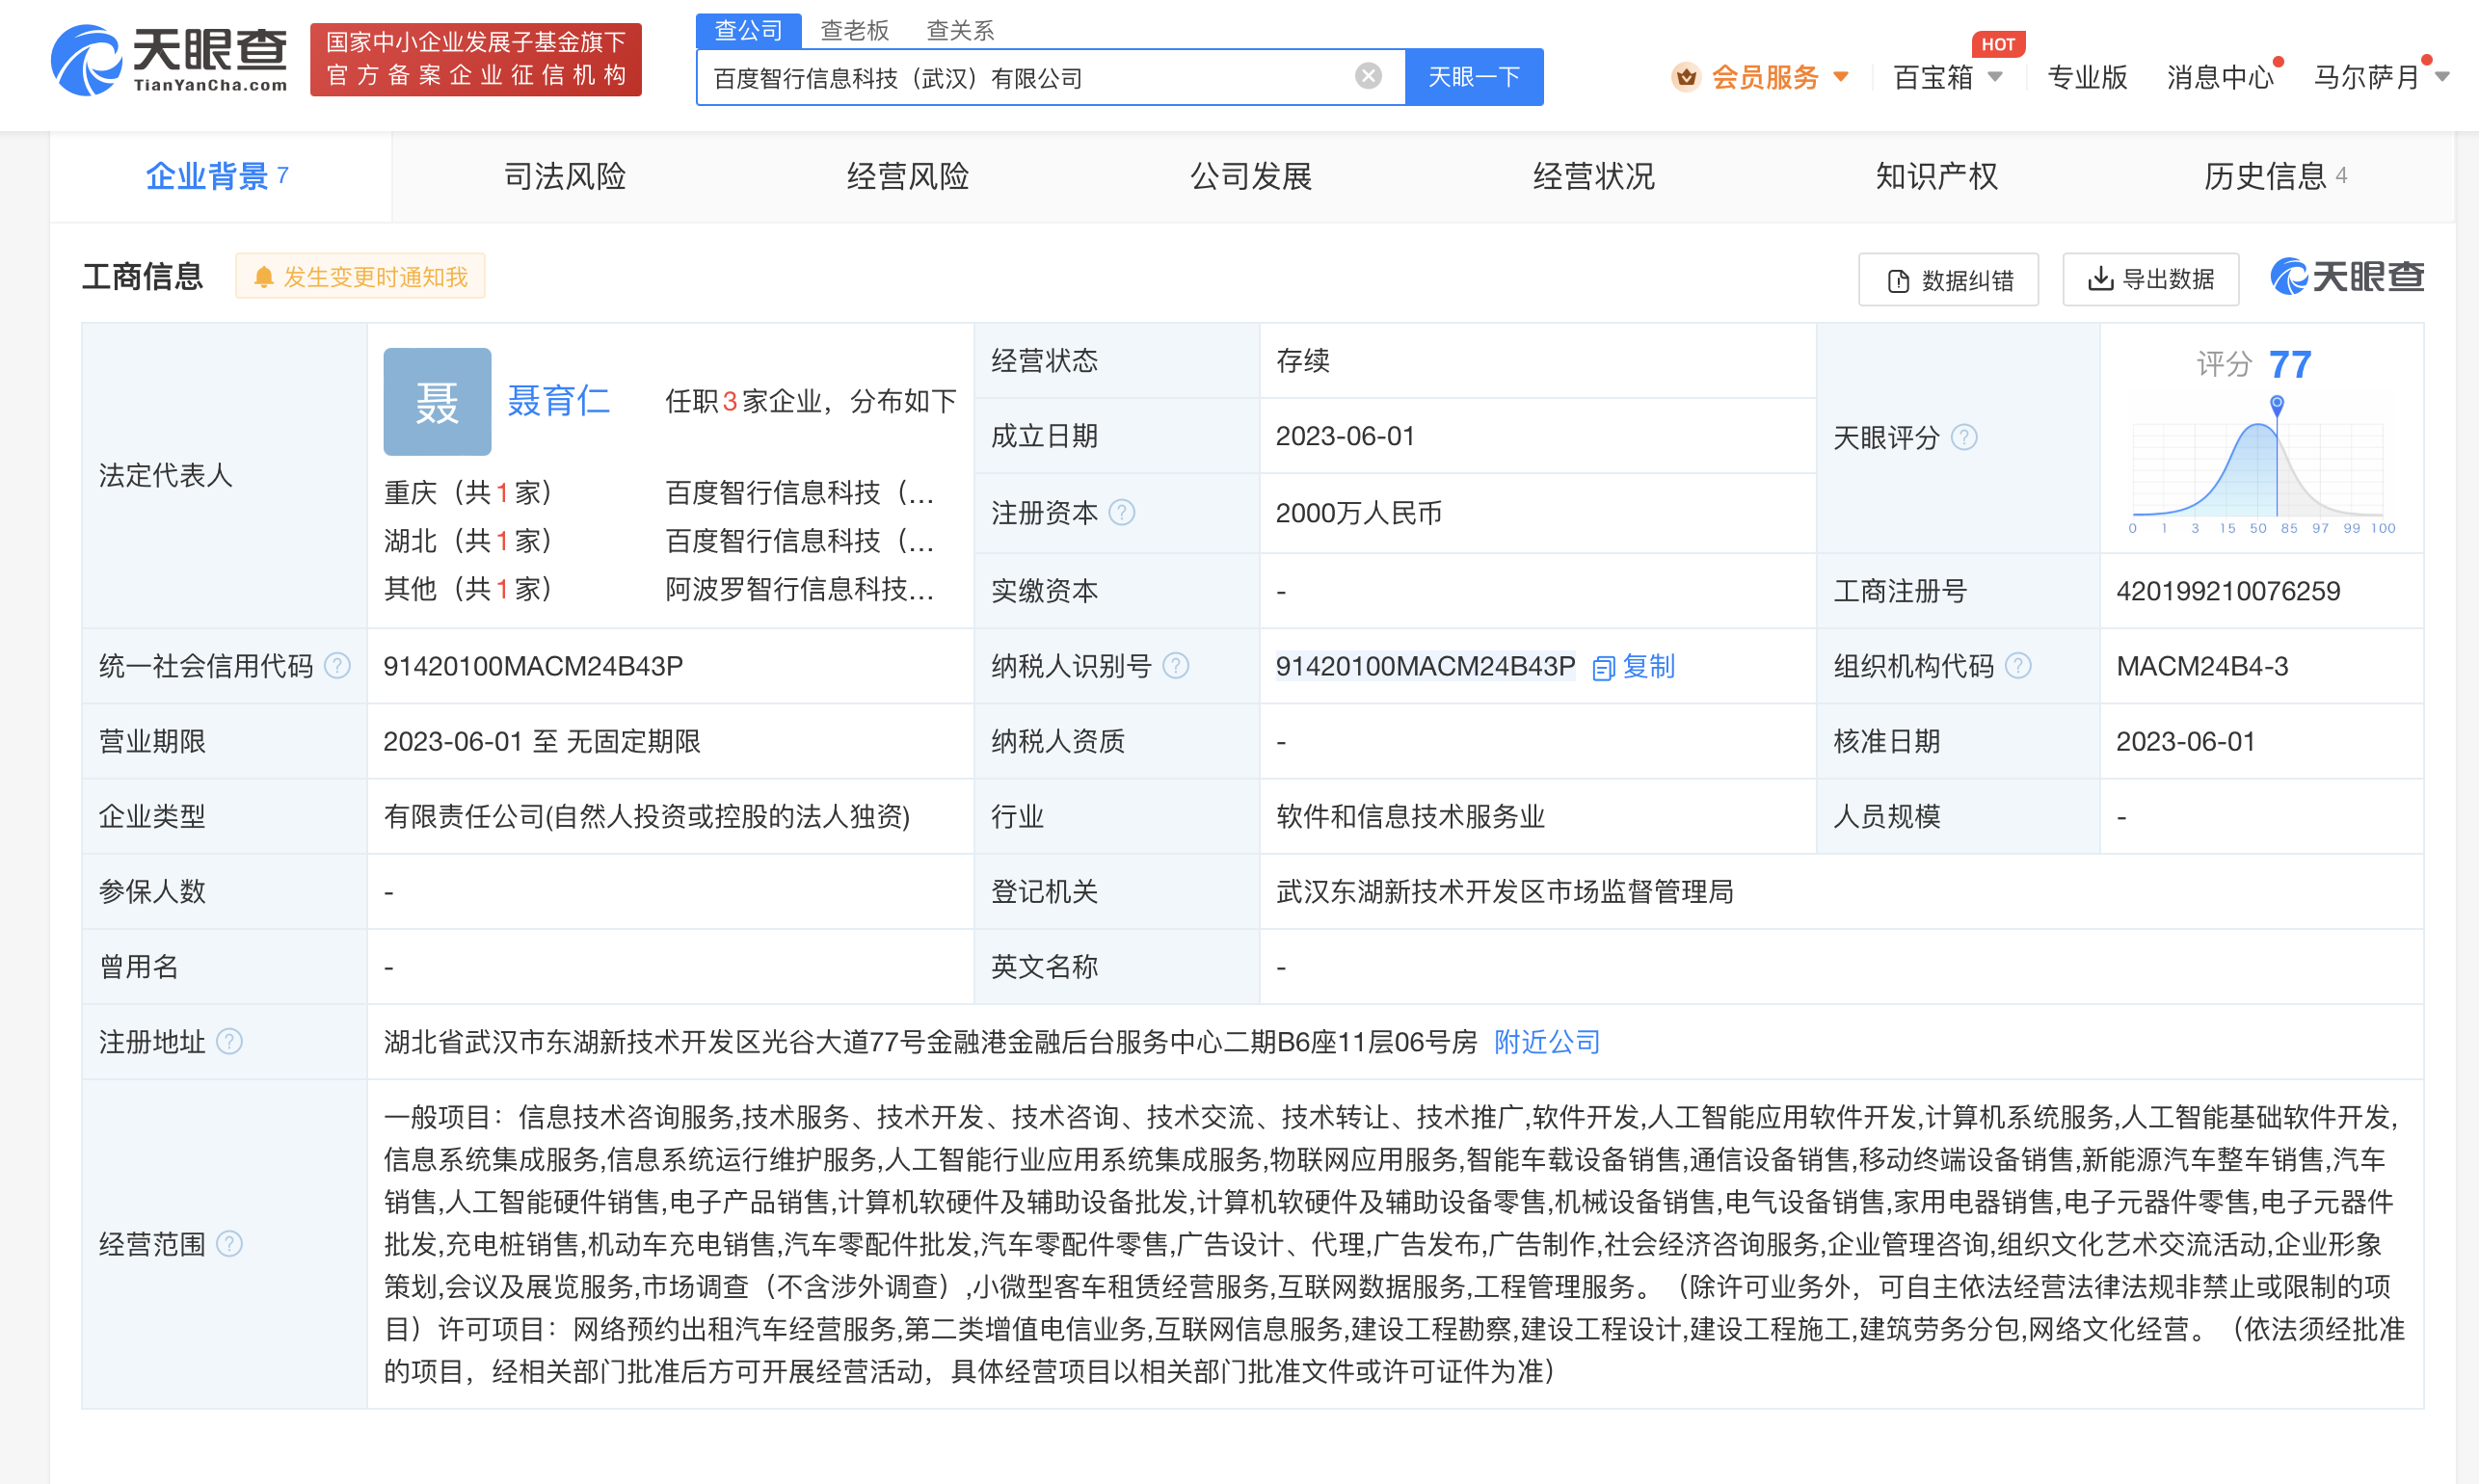Open help icon next to 天眼评分
Screen dimensions: 2479x1484
[1964, 437]
